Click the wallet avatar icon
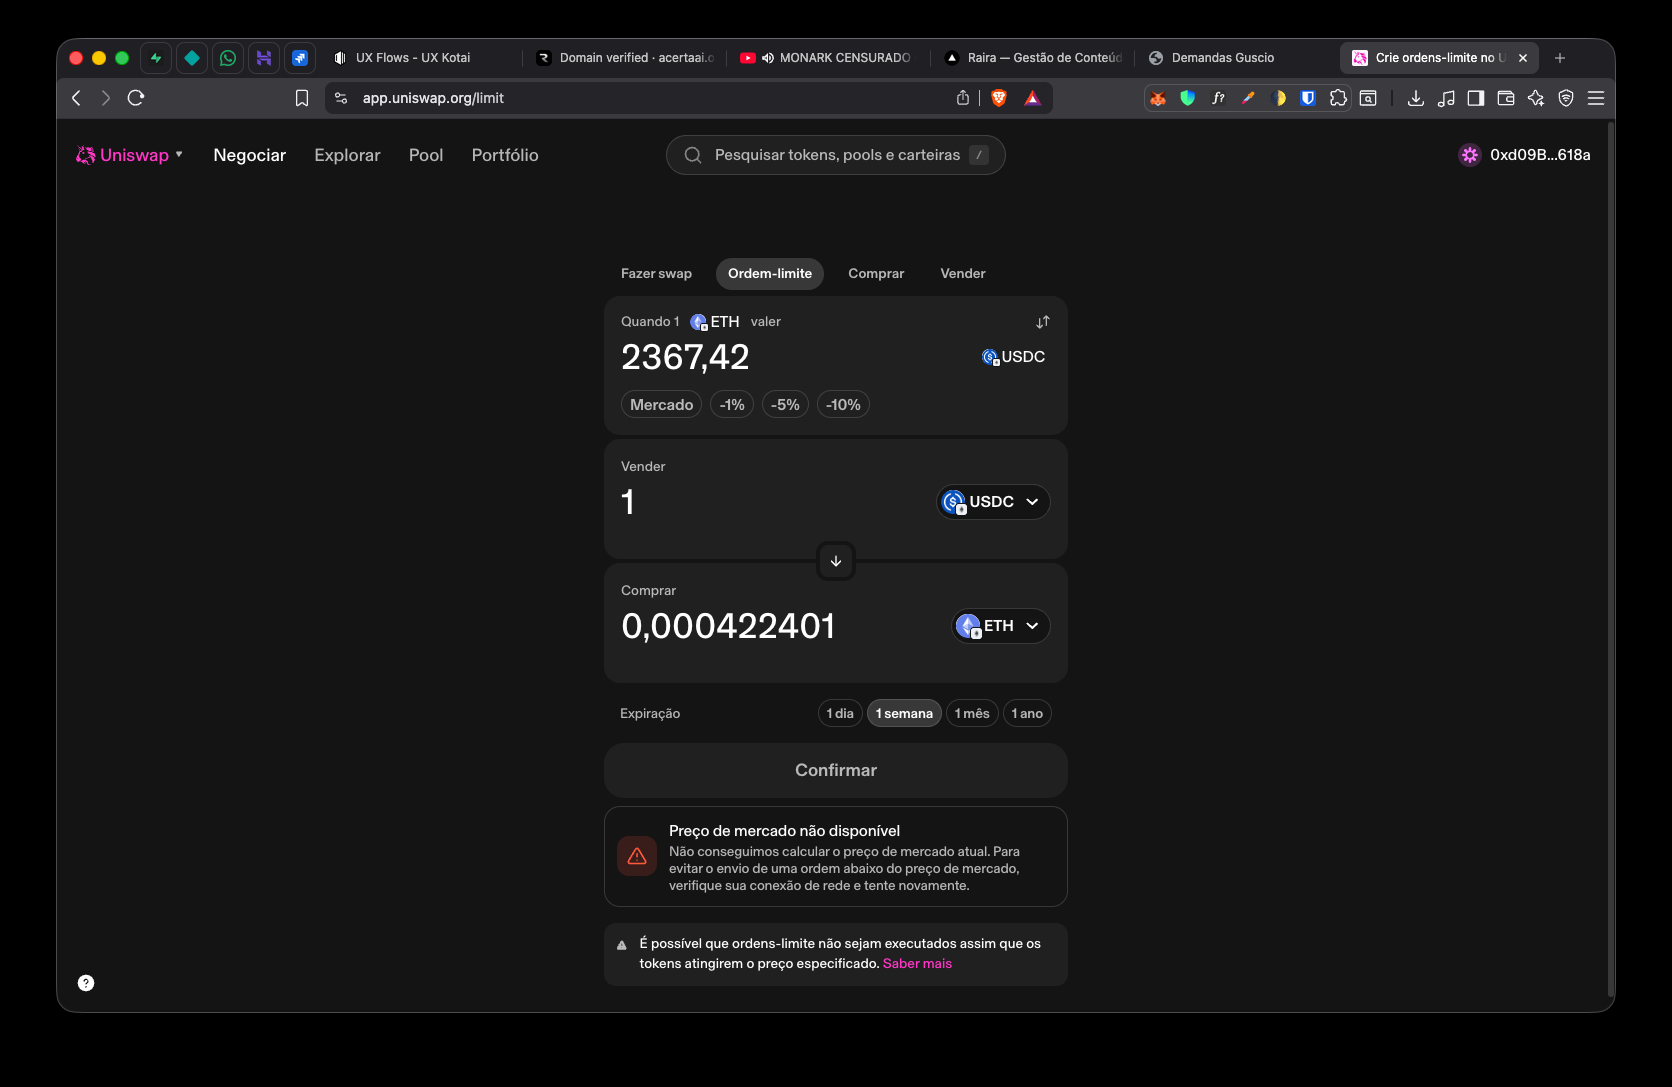 pyautogui.click(x=1469, y=155)
